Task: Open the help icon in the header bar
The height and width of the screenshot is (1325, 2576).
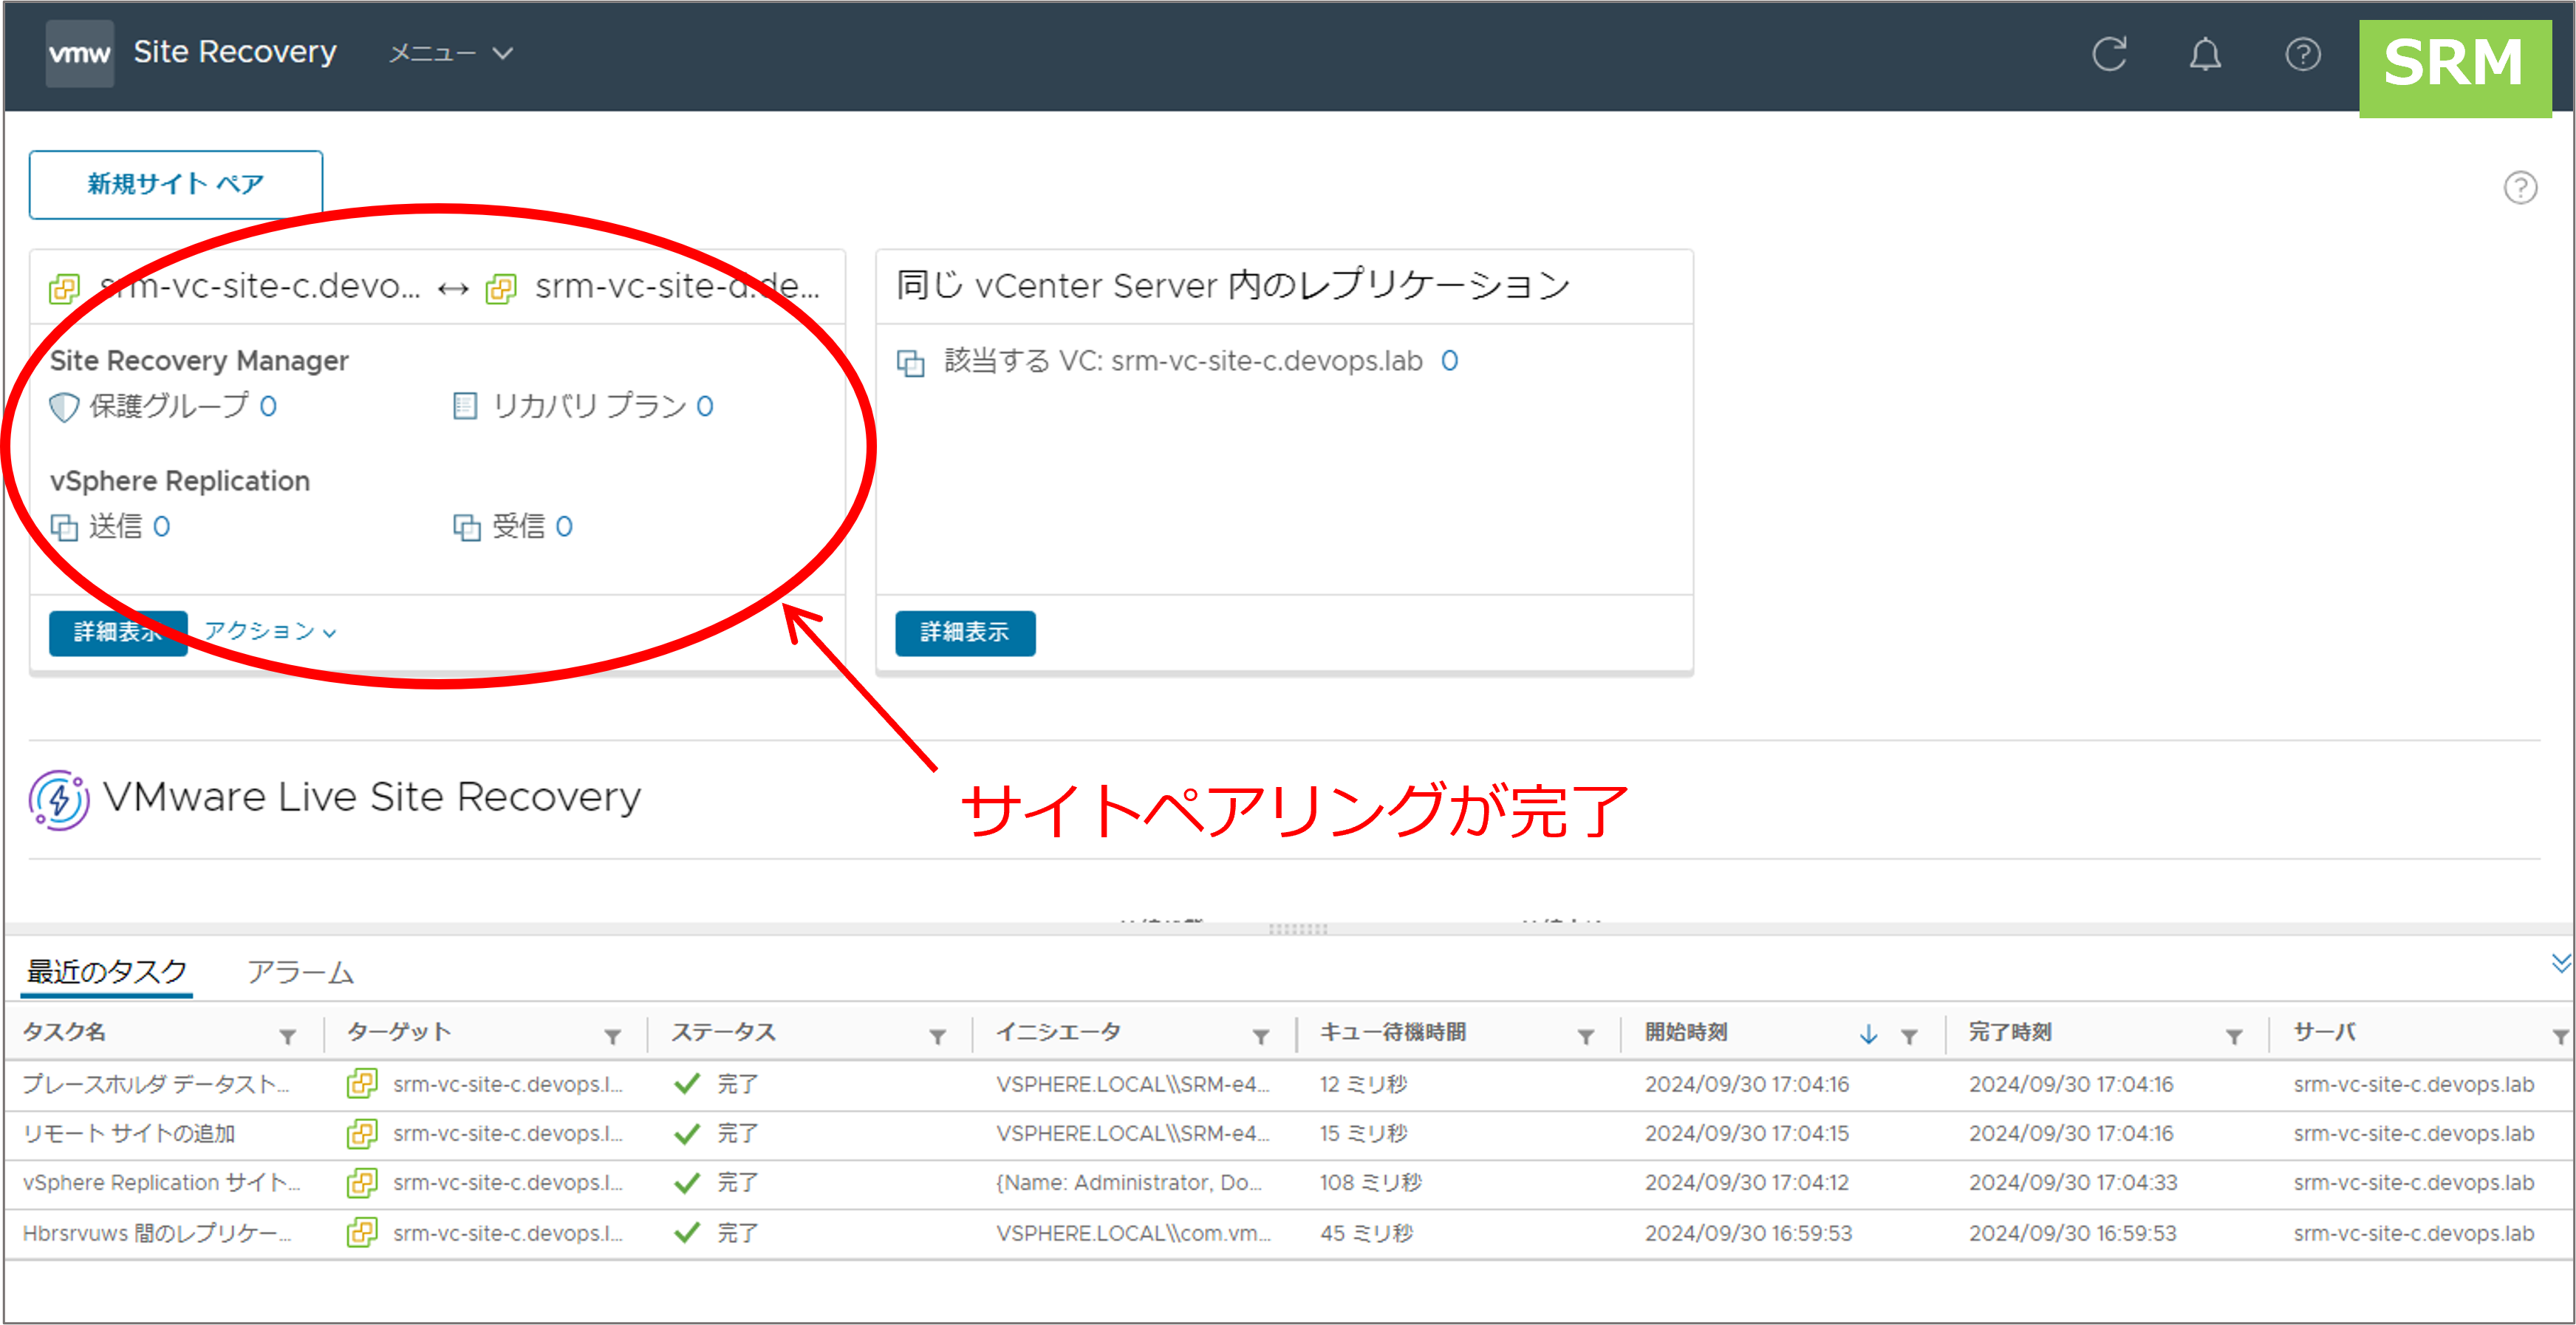Action: (2302, 53)
